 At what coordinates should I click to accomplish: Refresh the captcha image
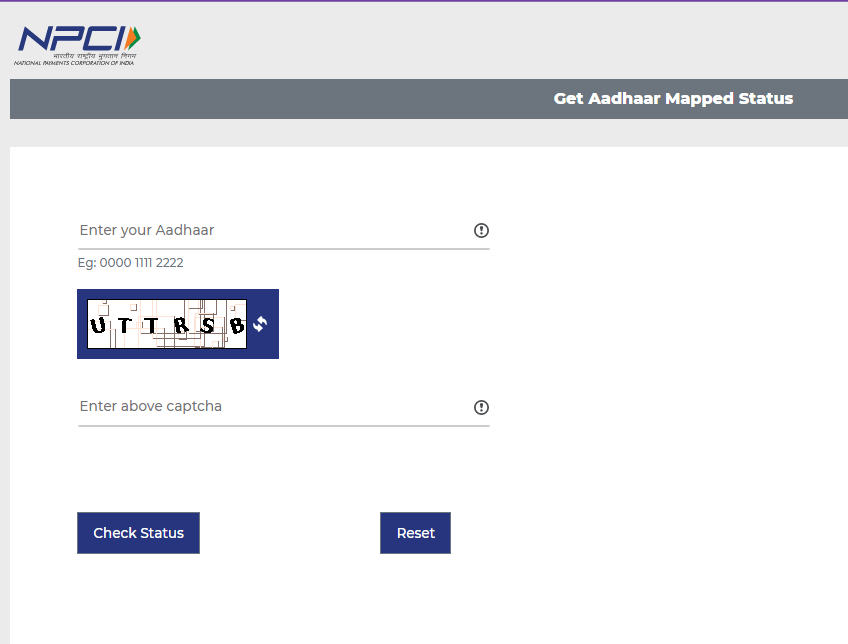261,324
